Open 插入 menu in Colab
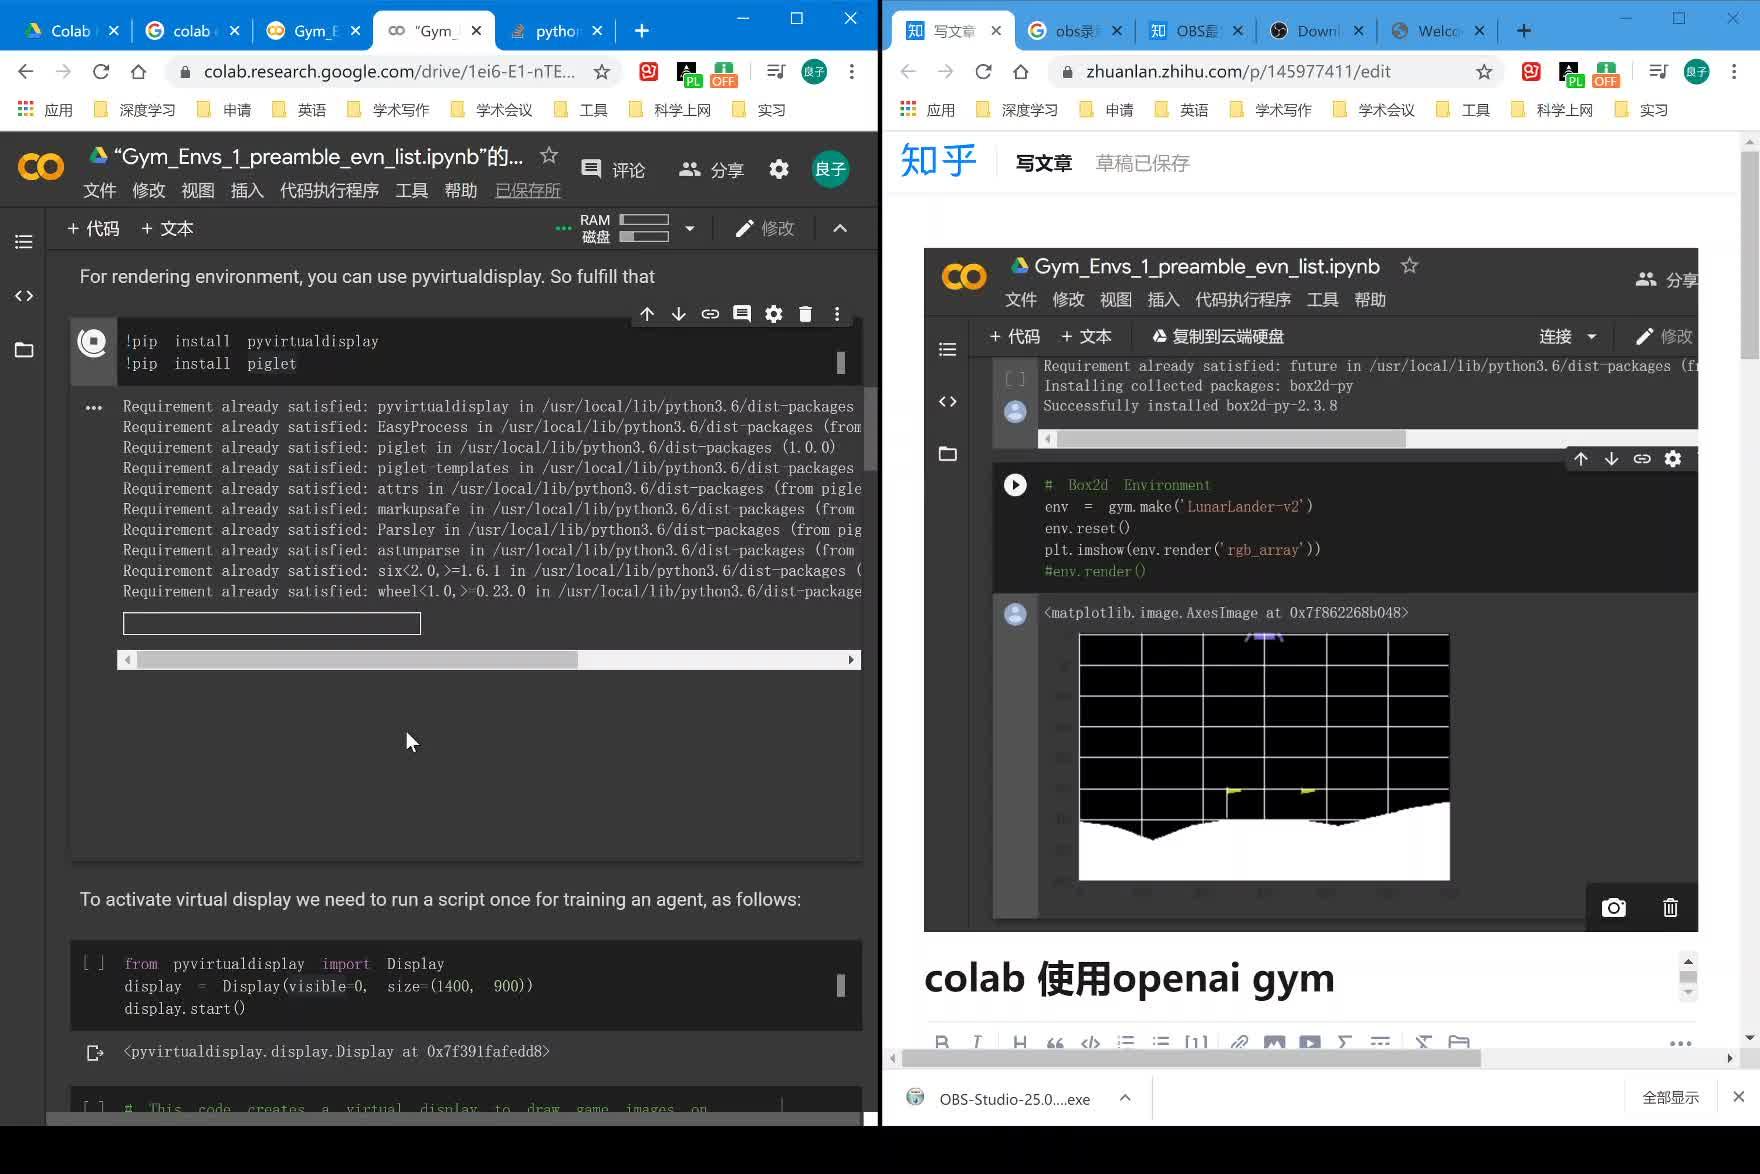Screen dimensions: 1760x1174 (247, 190)
